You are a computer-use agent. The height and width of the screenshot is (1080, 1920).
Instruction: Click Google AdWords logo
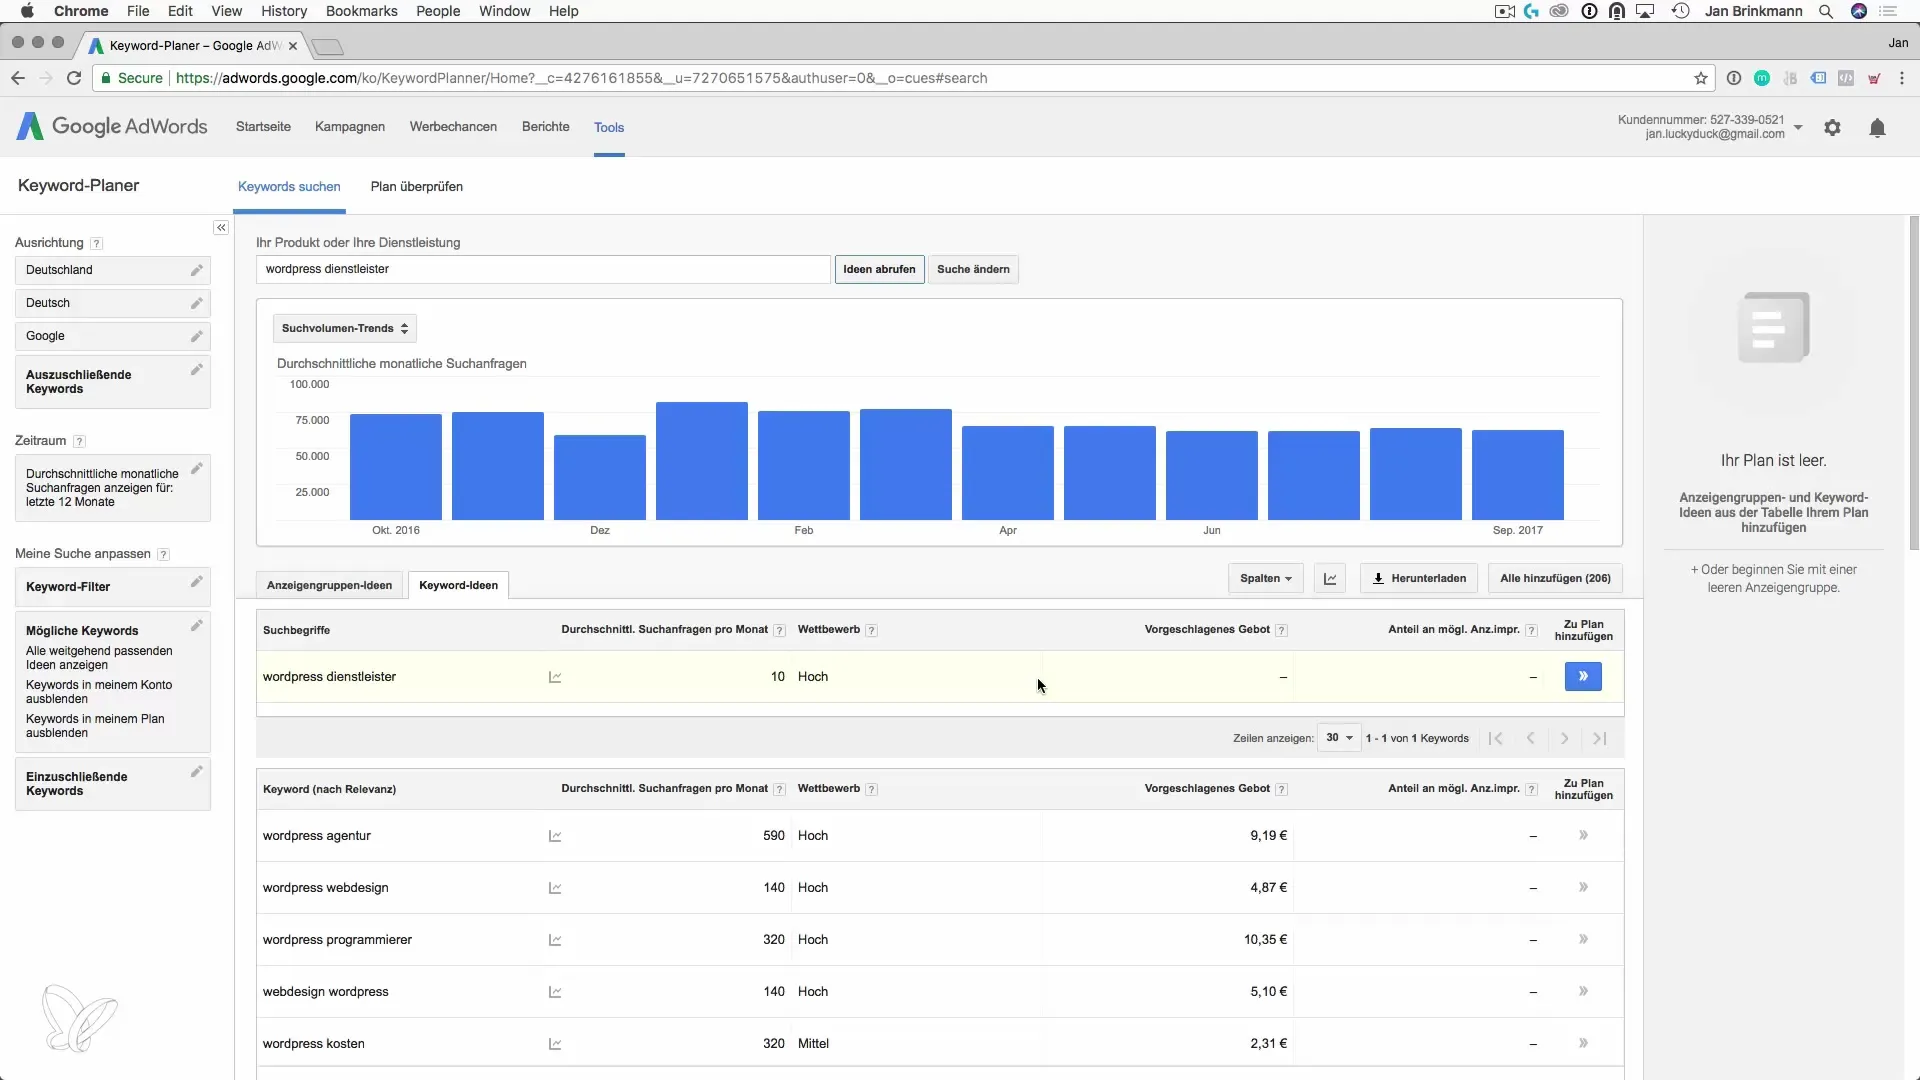[x=112, y=126]
